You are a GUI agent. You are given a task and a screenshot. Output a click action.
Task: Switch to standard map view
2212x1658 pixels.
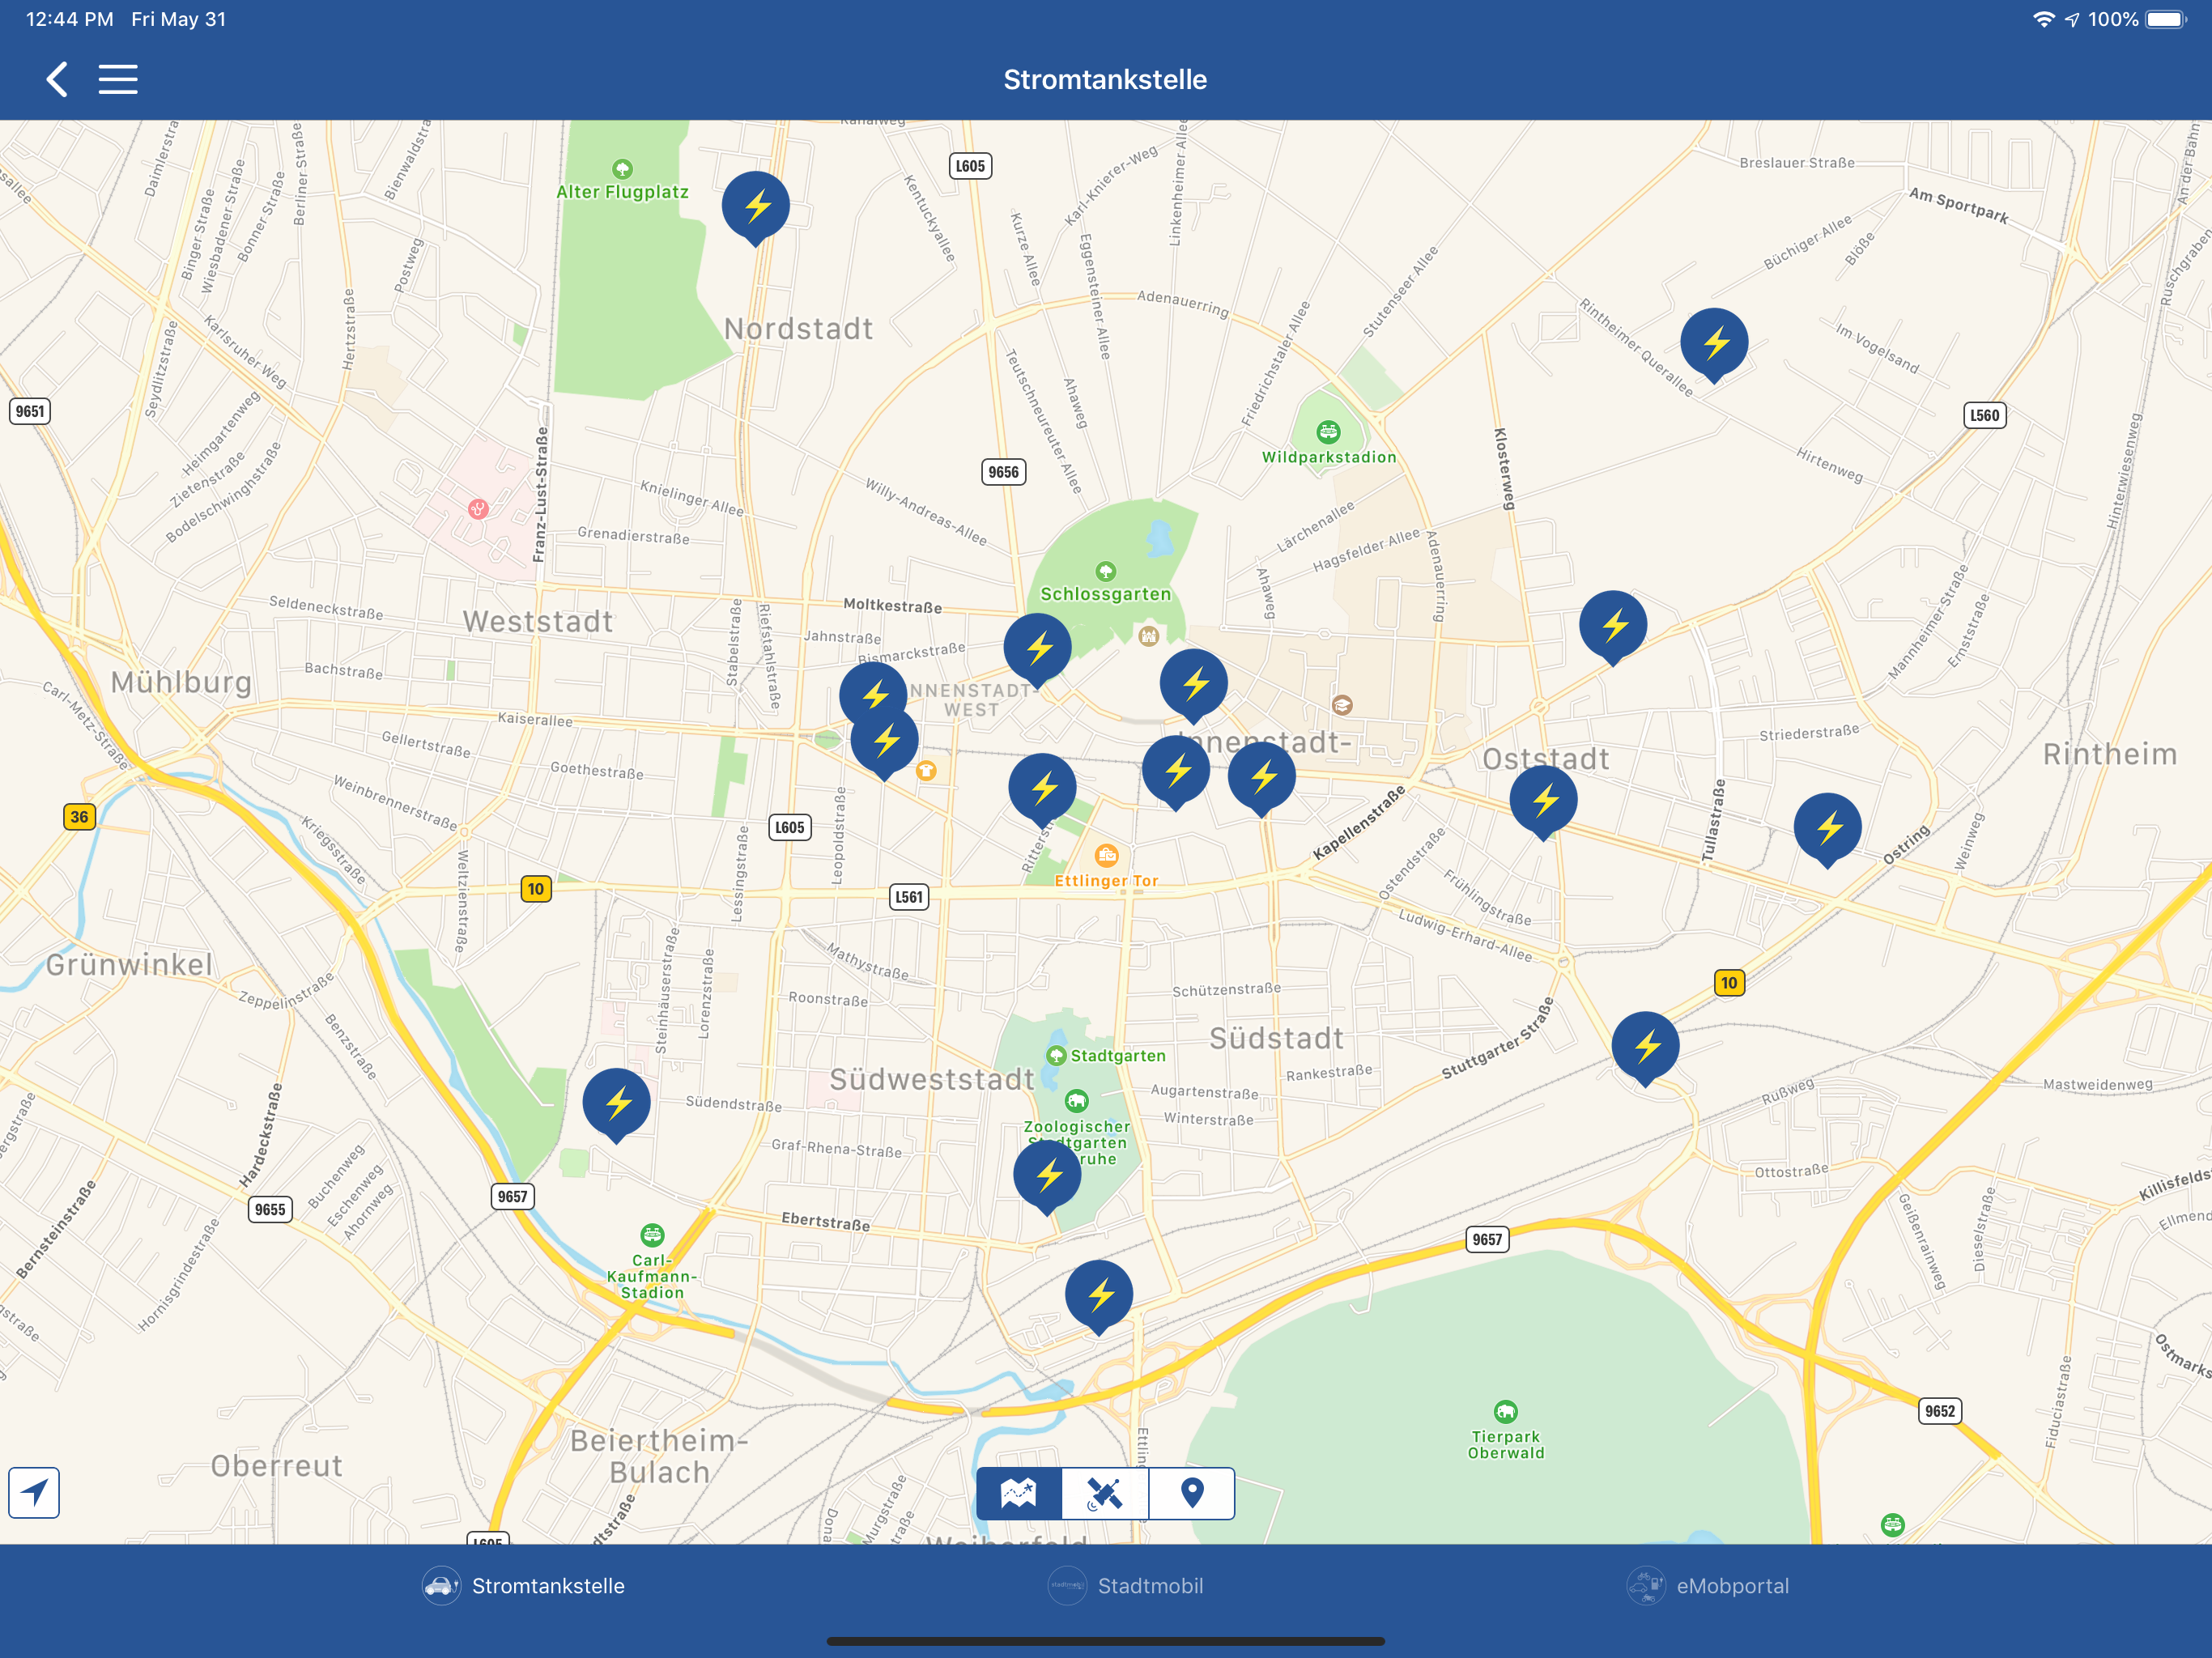click(x=1019, y=1493)
